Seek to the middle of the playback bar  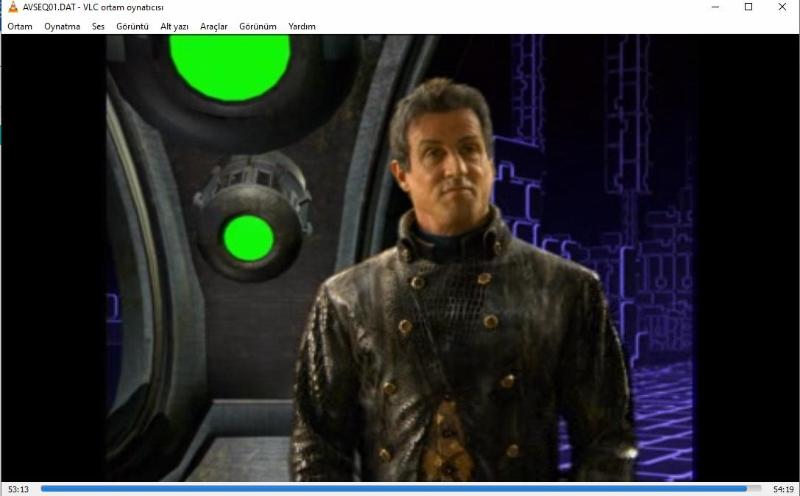click(x=400, y=489)
